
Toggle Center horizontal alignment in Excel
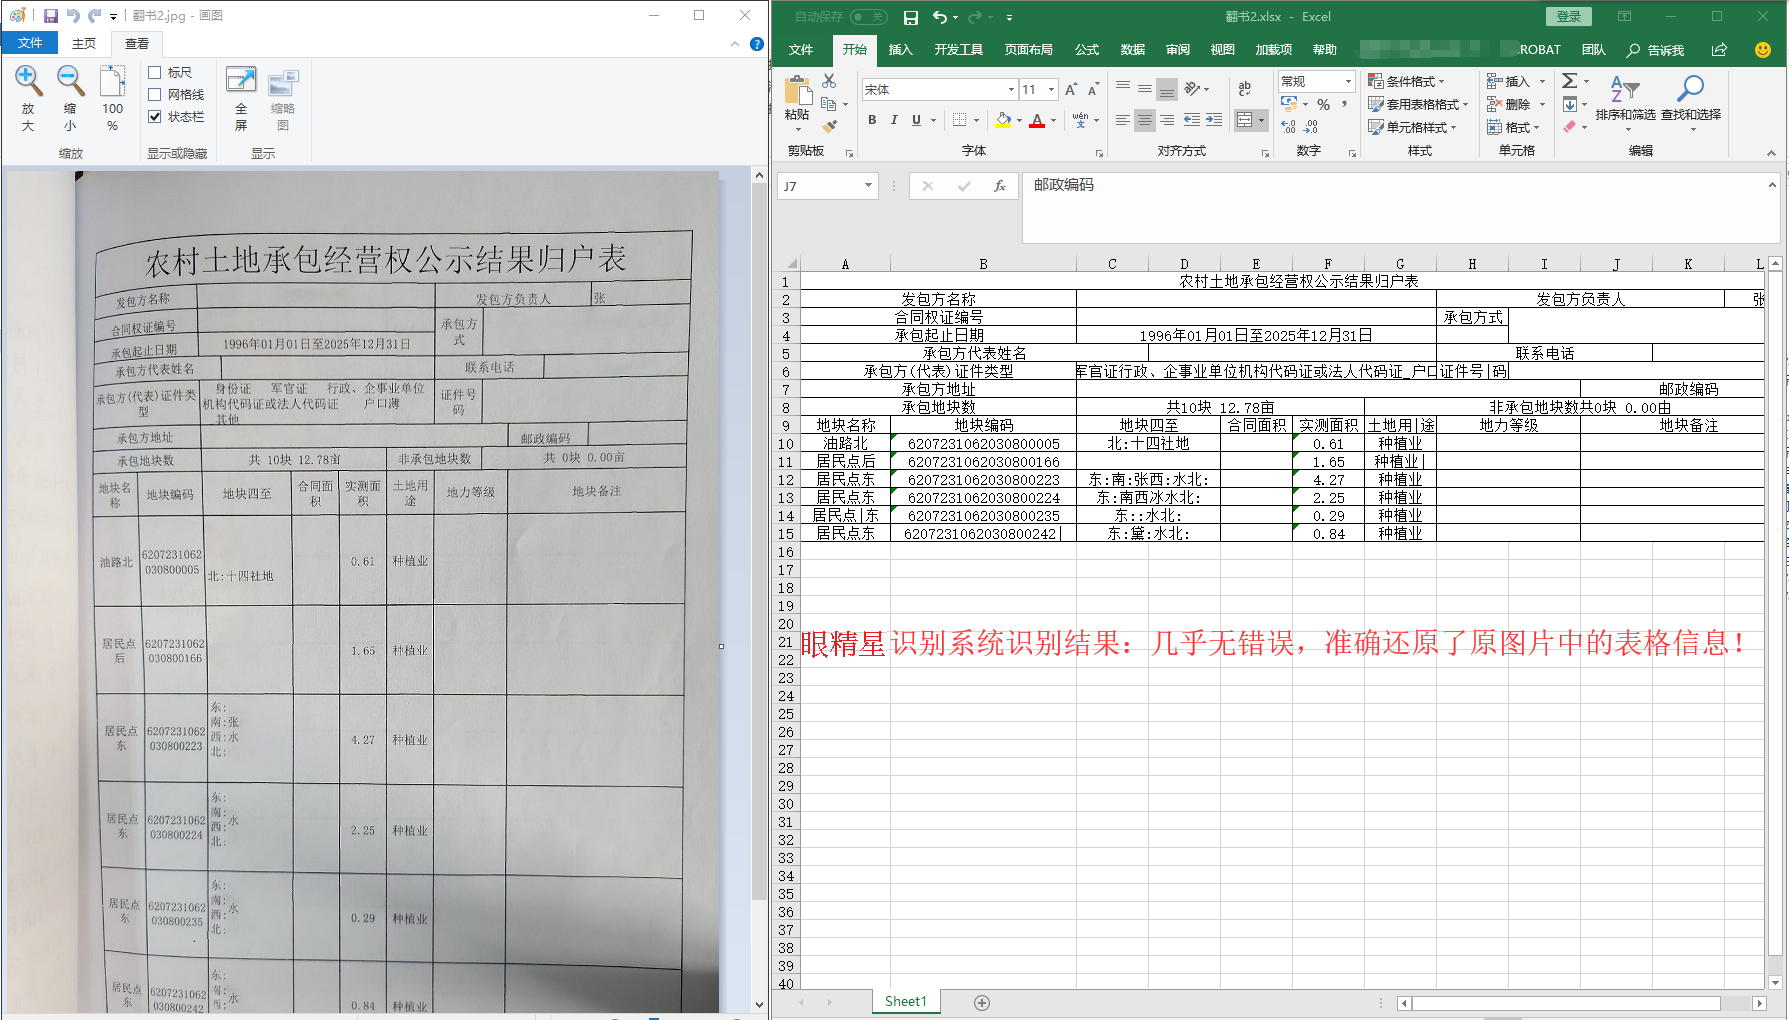(x=1145, y=120)
